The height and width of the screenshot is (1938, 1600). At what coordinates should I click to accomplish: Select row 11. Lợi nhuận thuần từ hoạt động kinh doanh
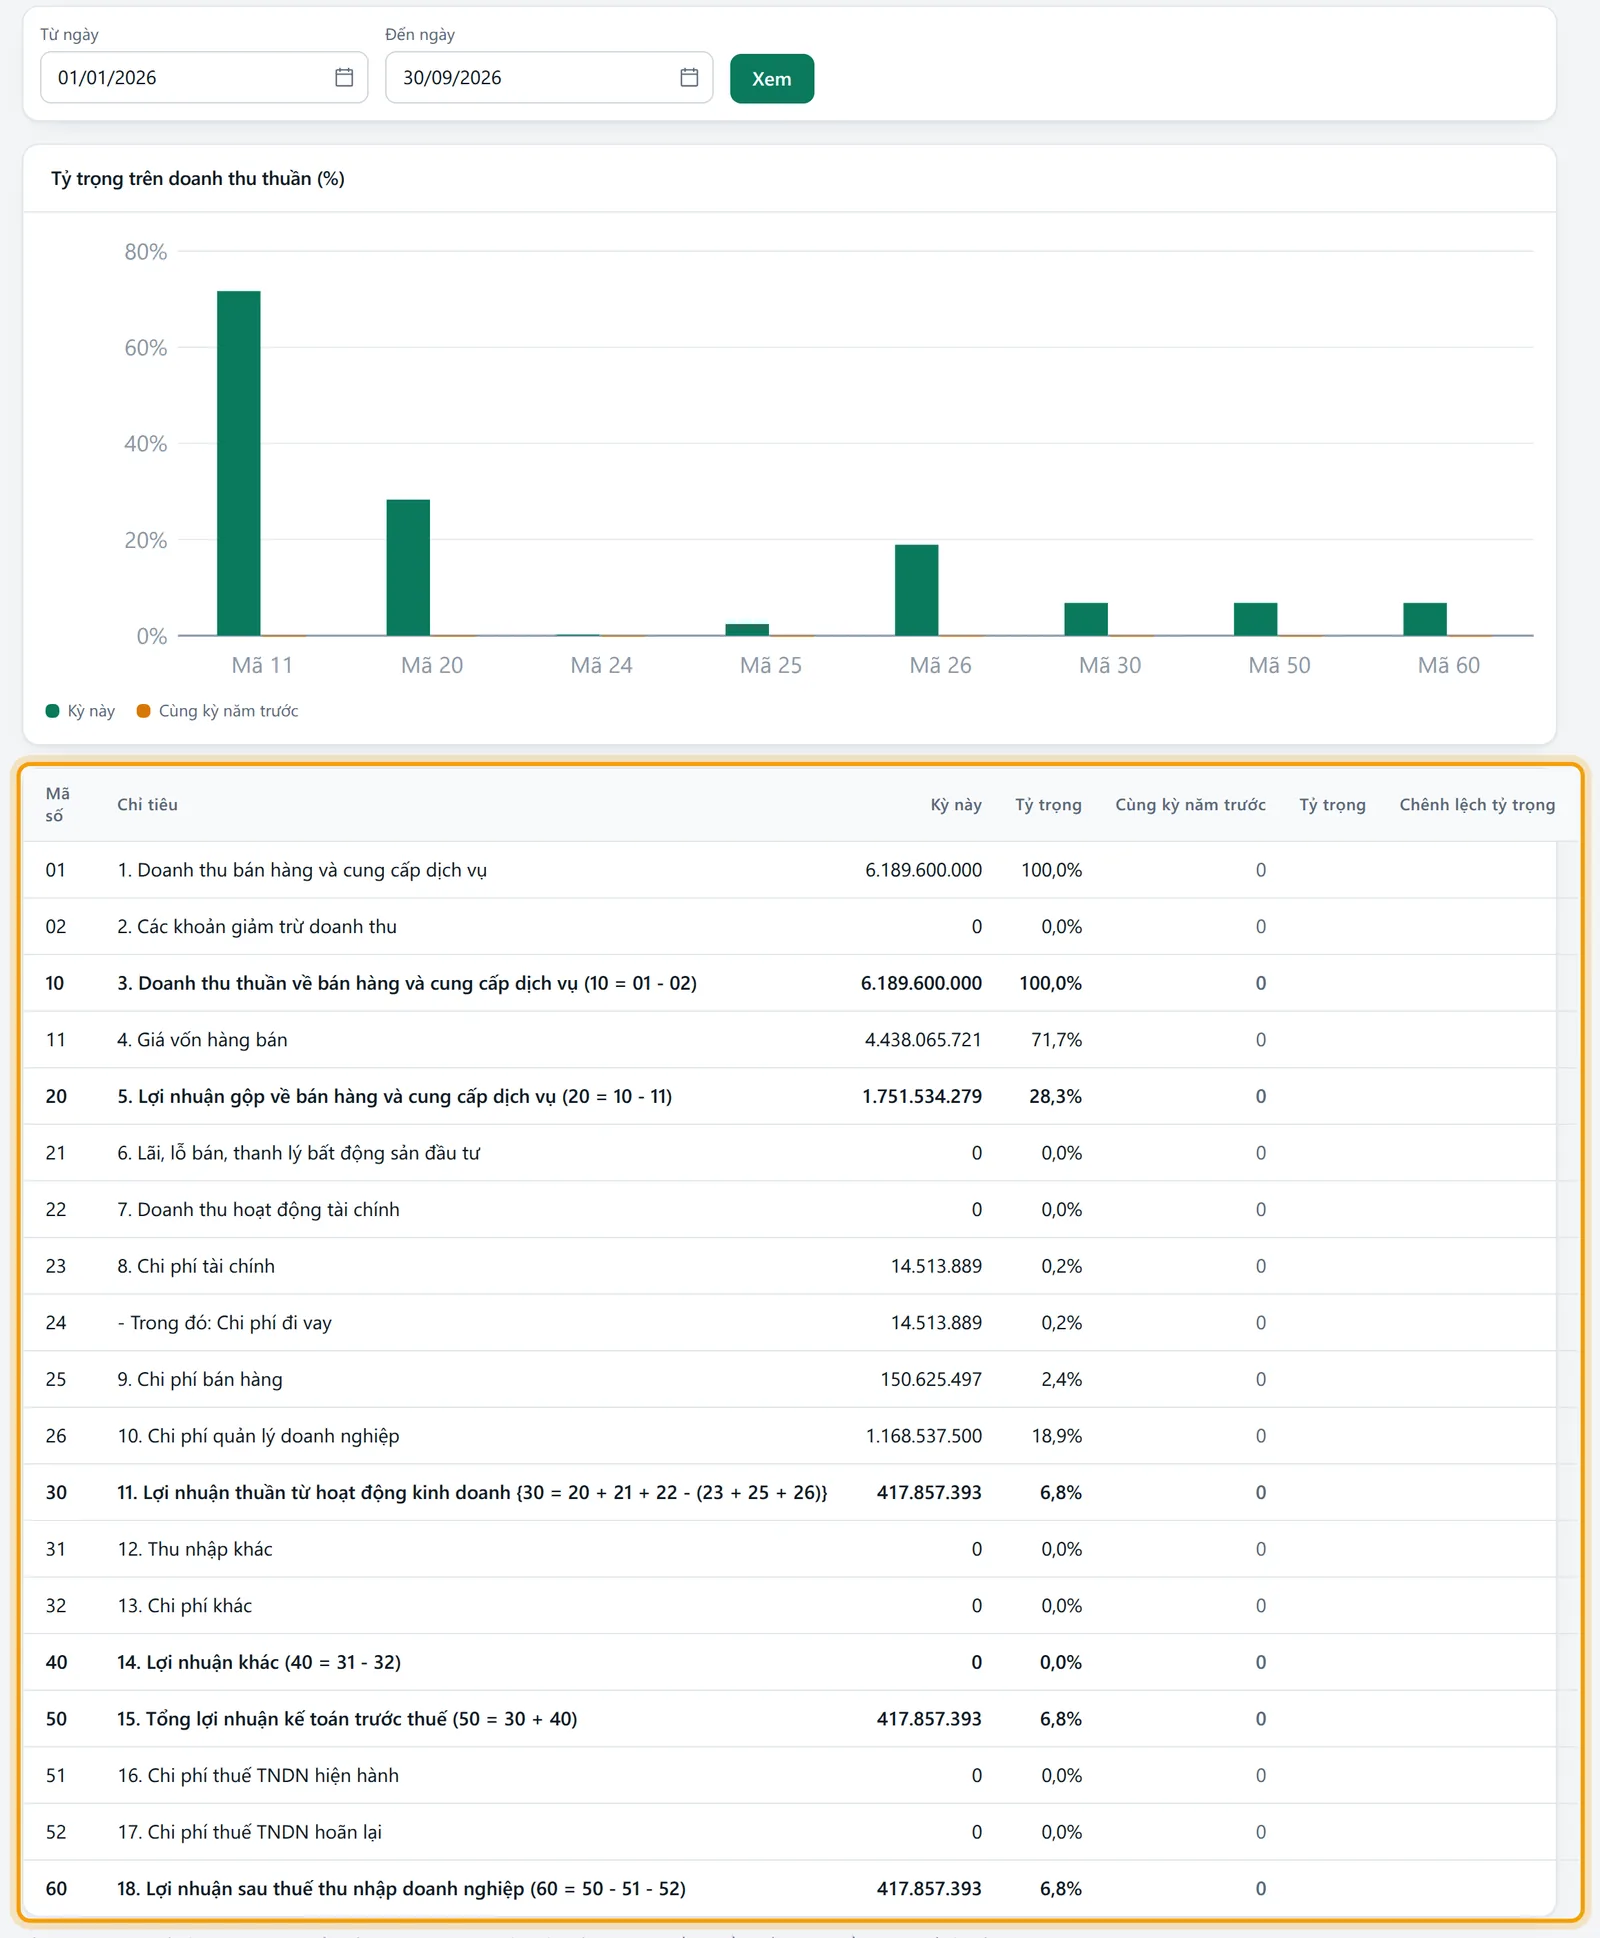coord(790,1493)
